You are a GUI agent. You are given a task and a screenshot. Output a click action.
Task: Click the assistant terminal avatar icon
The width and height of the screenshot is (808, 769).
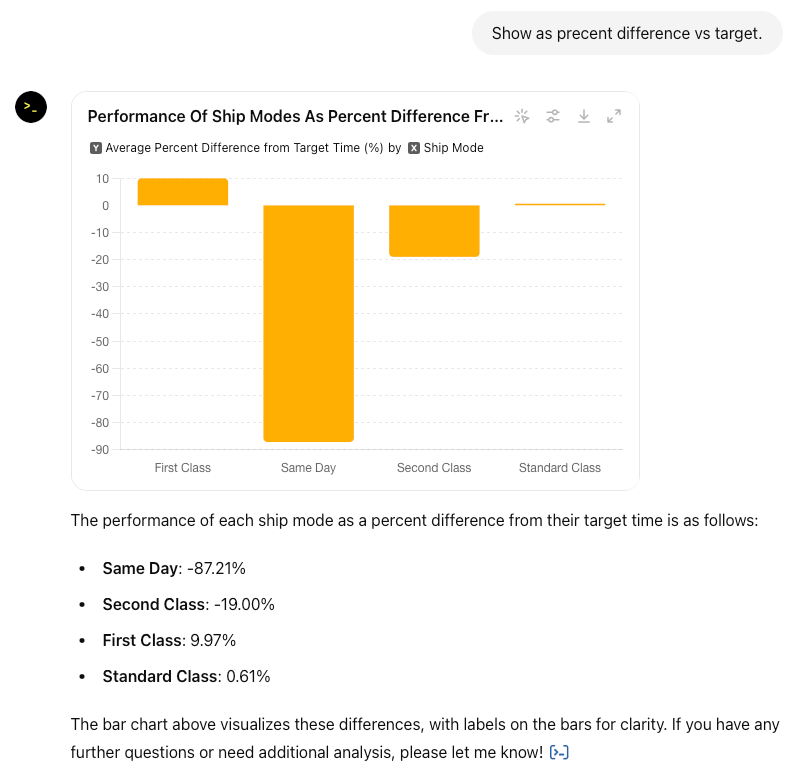click(x=31, y=107)
